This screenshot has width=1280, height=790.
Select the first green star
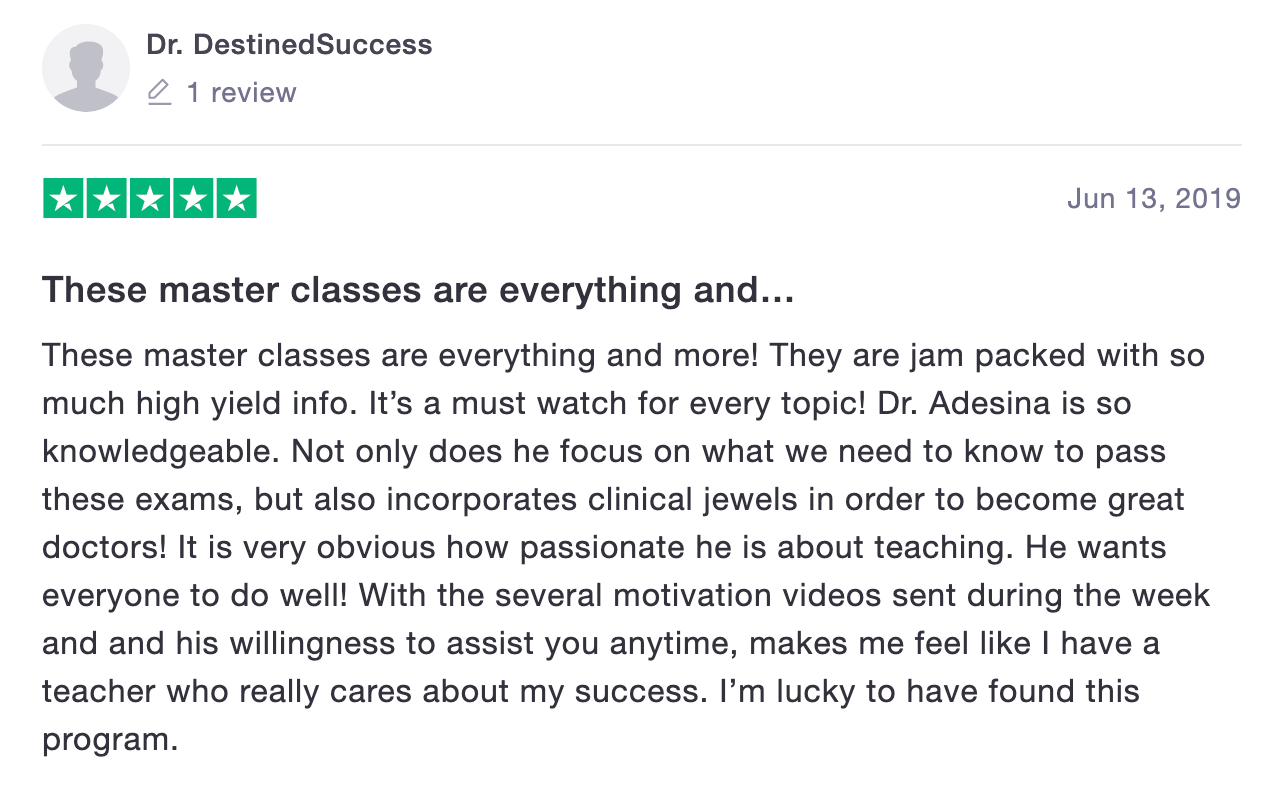[64, 198]
